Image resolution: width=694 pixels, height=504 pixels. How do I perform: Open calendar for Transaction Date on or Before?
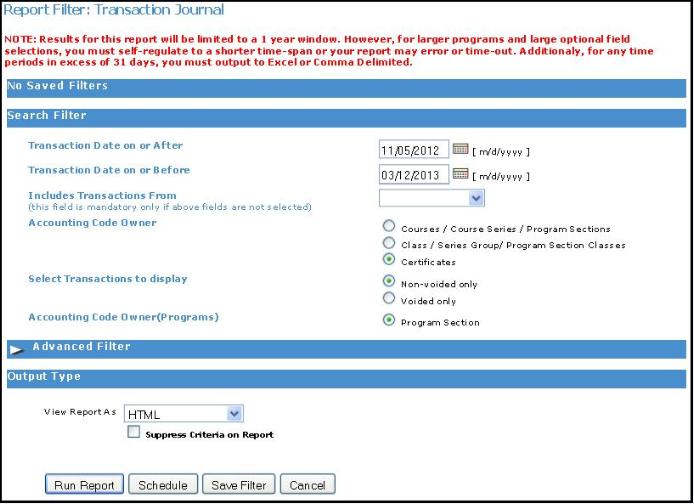click(460, 173)
